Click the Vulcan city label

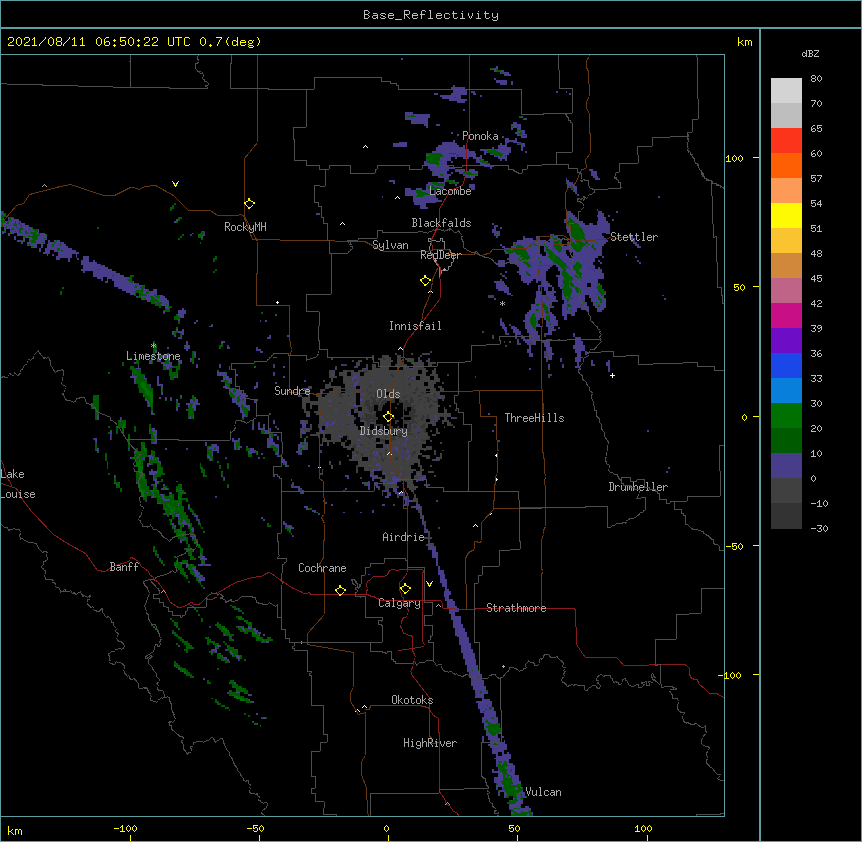tap(543, 792)
